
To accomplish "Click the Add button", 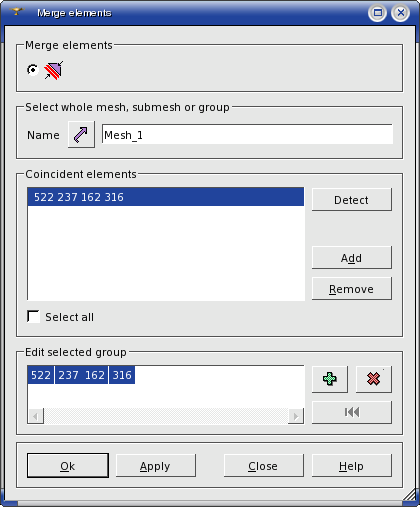I will tap(352, 257).
